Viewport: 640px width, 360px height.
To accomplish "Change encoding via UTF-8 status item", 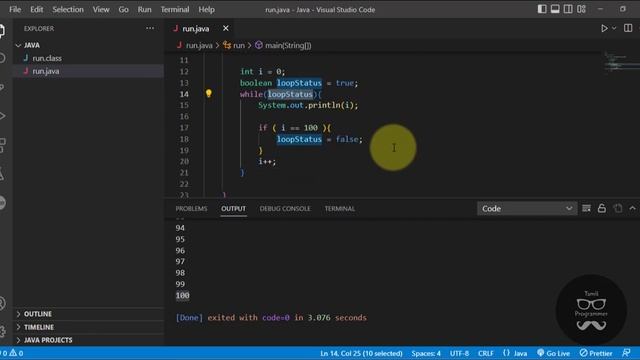I will click(x=459, y=353).
